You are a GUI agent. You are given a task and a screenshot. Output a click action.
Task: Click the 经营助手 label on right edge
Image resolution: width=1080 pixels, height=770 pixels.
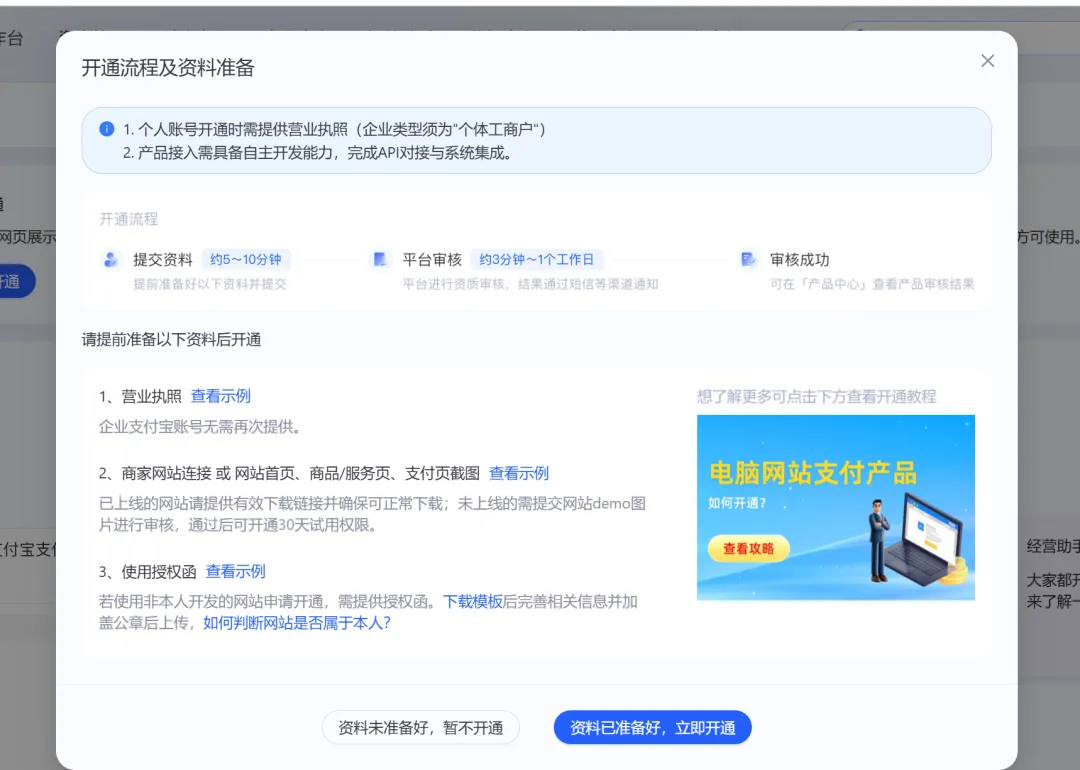click(x=1053, y=547)
